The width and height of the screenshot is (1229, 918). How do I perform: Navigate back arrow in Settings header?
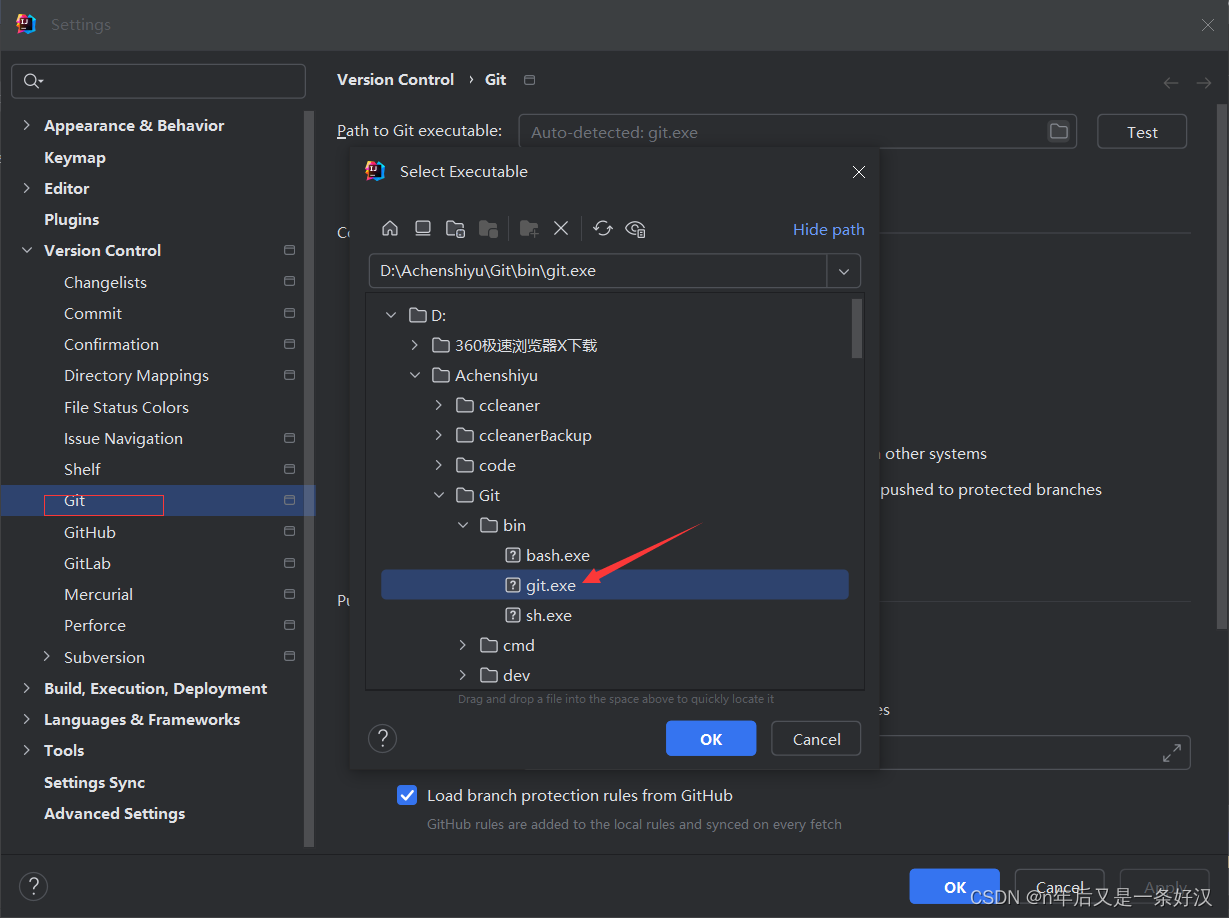1171,83
